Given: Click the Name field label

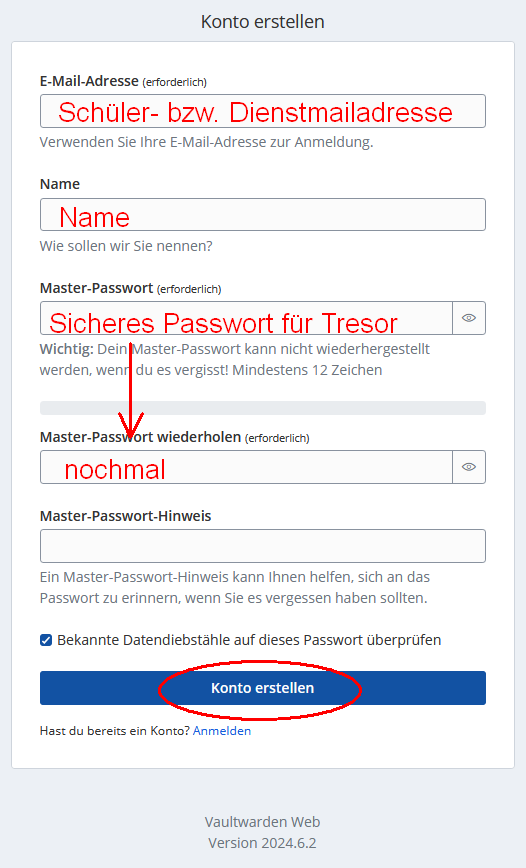Looking at the screenshot, I should click(60, 184).
